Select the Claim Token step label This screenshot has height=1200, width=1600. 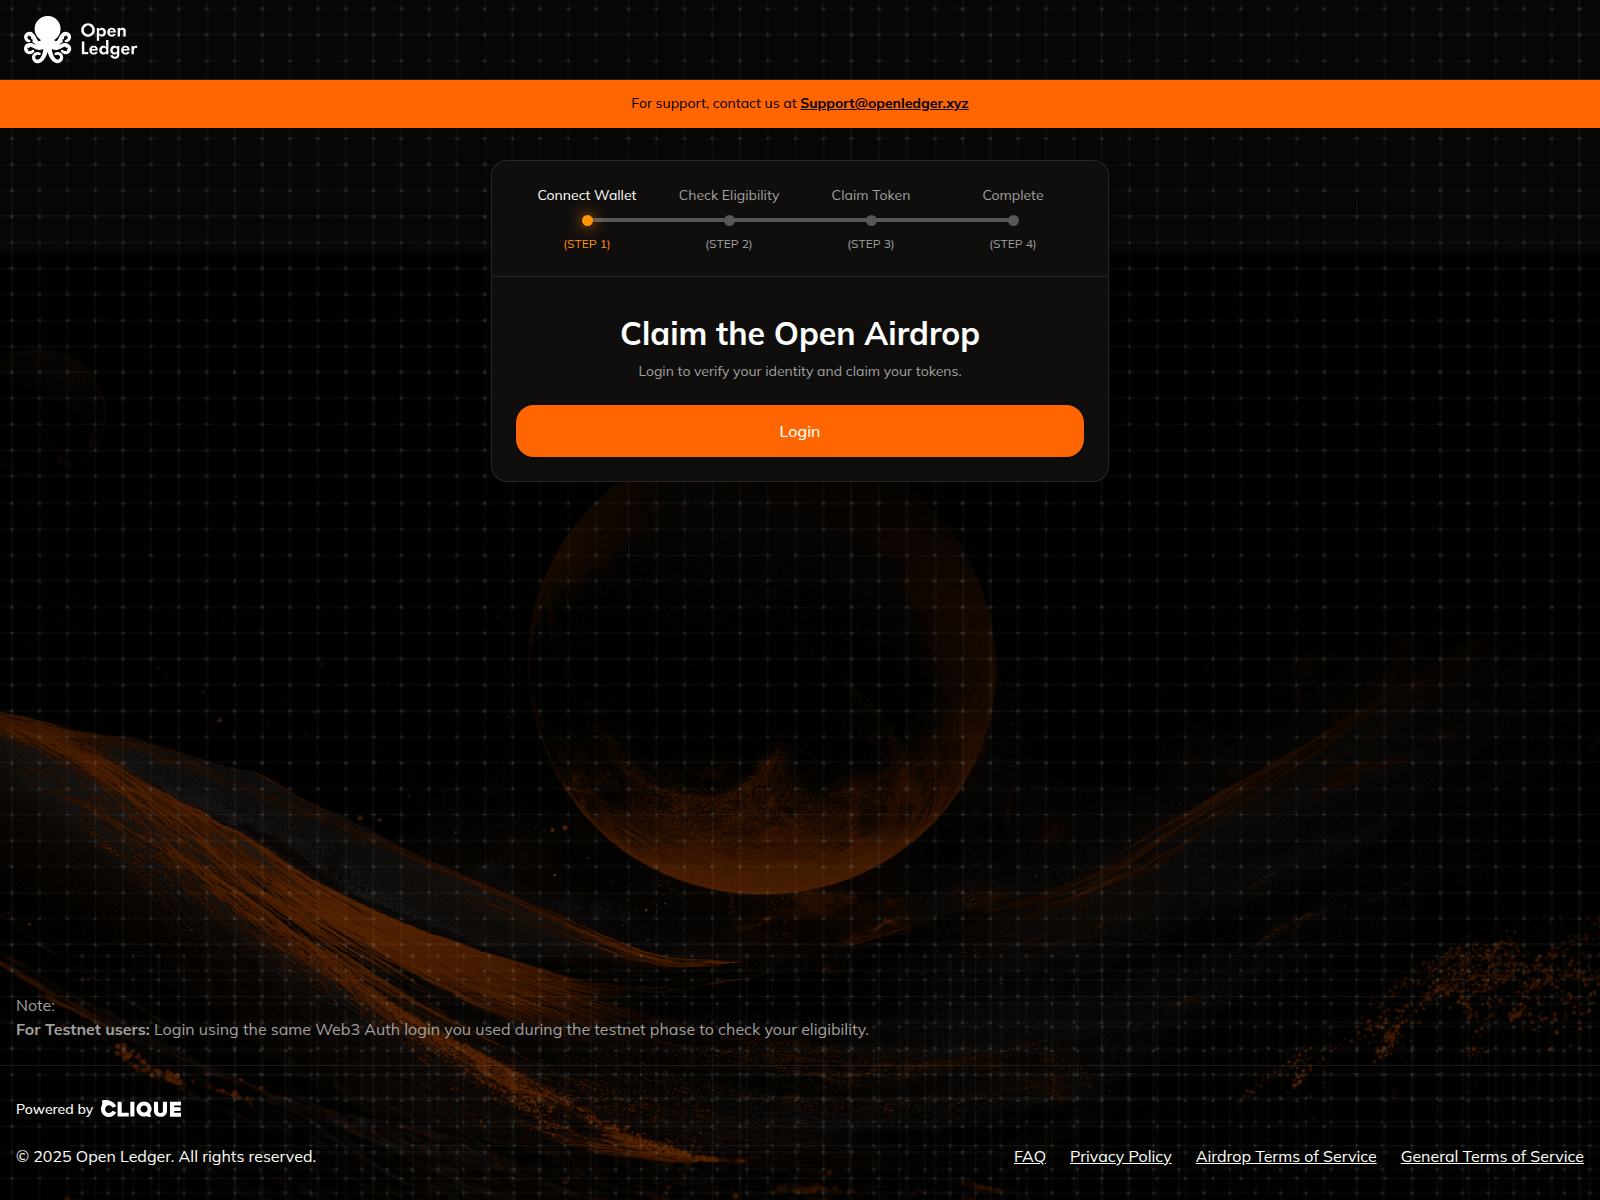(x=871, y=195)
